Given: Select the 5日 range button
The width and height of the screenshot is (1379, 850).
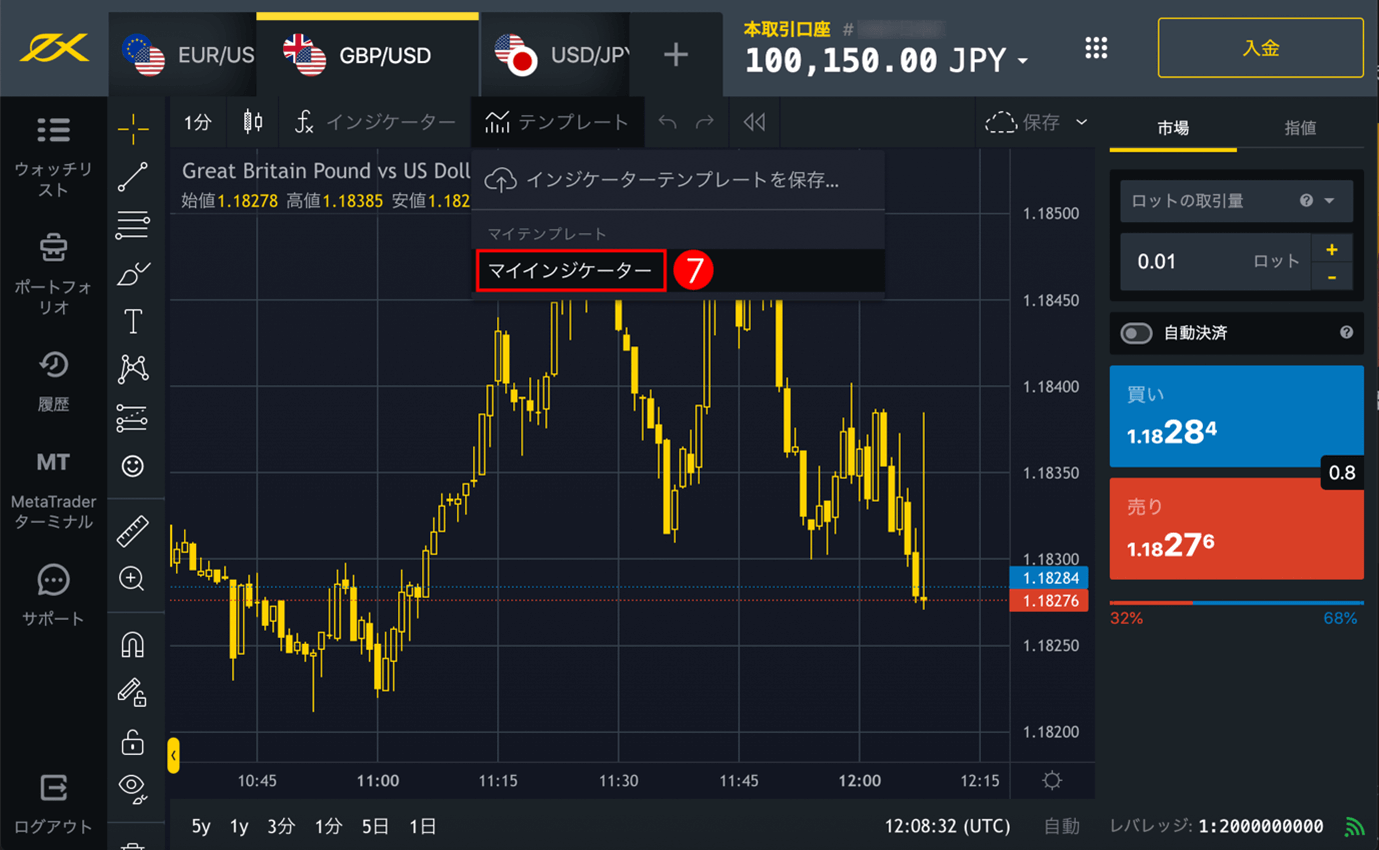Looking at the screenshot, I should [x=375, y=826].
